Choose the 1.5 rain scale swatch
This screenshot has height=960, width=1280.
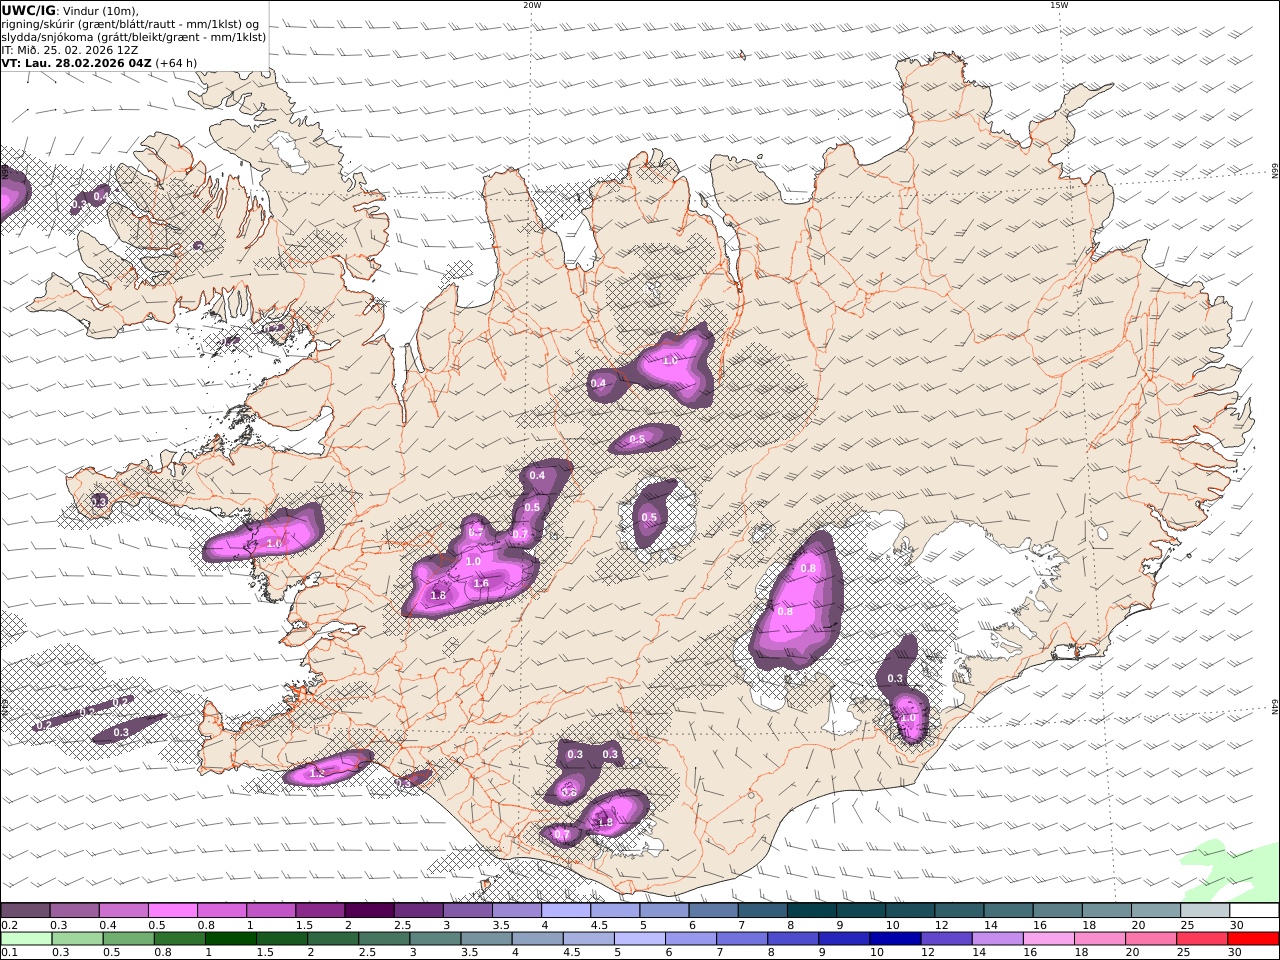coord(282,939)
